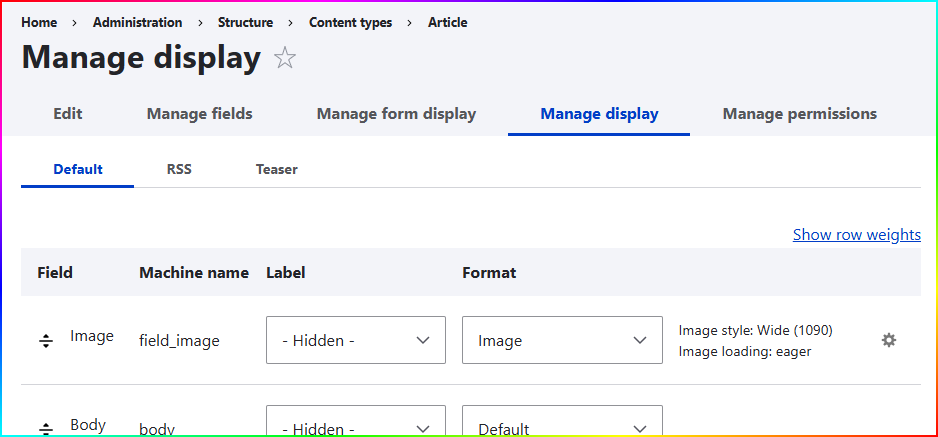
Task: Select the Teaser view mode tab
Action: tap(276, 169)
